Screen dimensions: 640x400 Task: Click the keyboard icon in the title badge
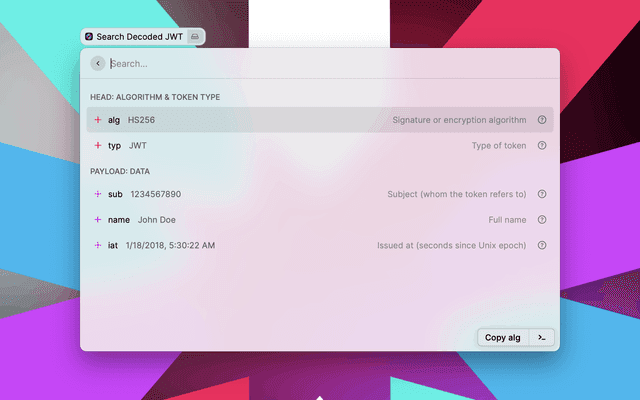(195, 36)
